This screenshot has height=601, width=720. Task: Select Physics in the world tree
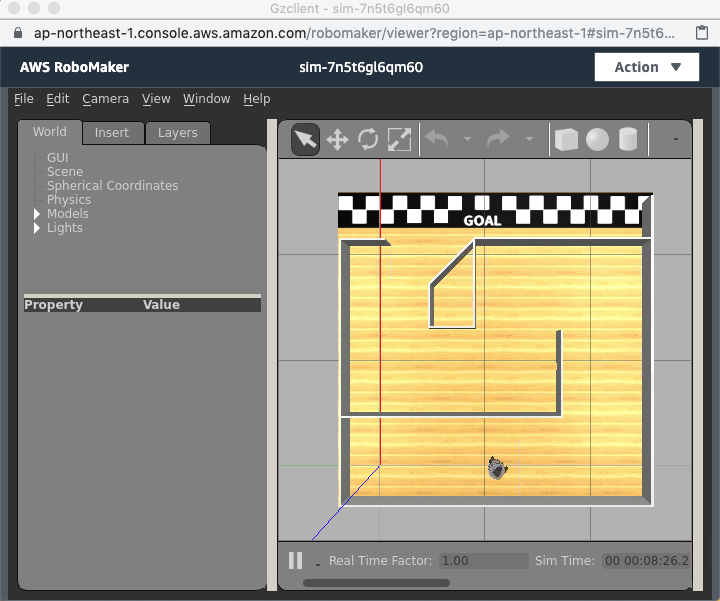69,200
